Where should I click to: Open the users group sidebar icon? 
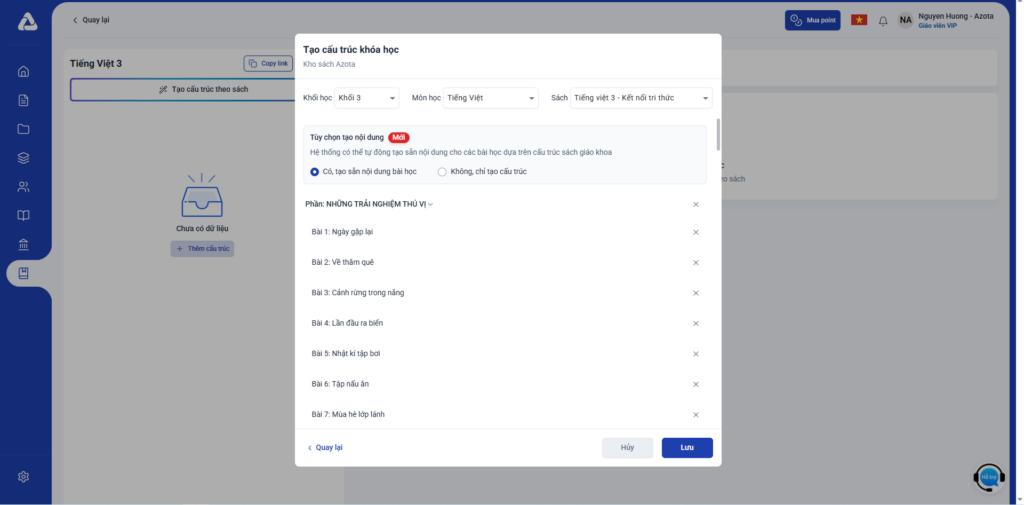(x=24, y=187)
